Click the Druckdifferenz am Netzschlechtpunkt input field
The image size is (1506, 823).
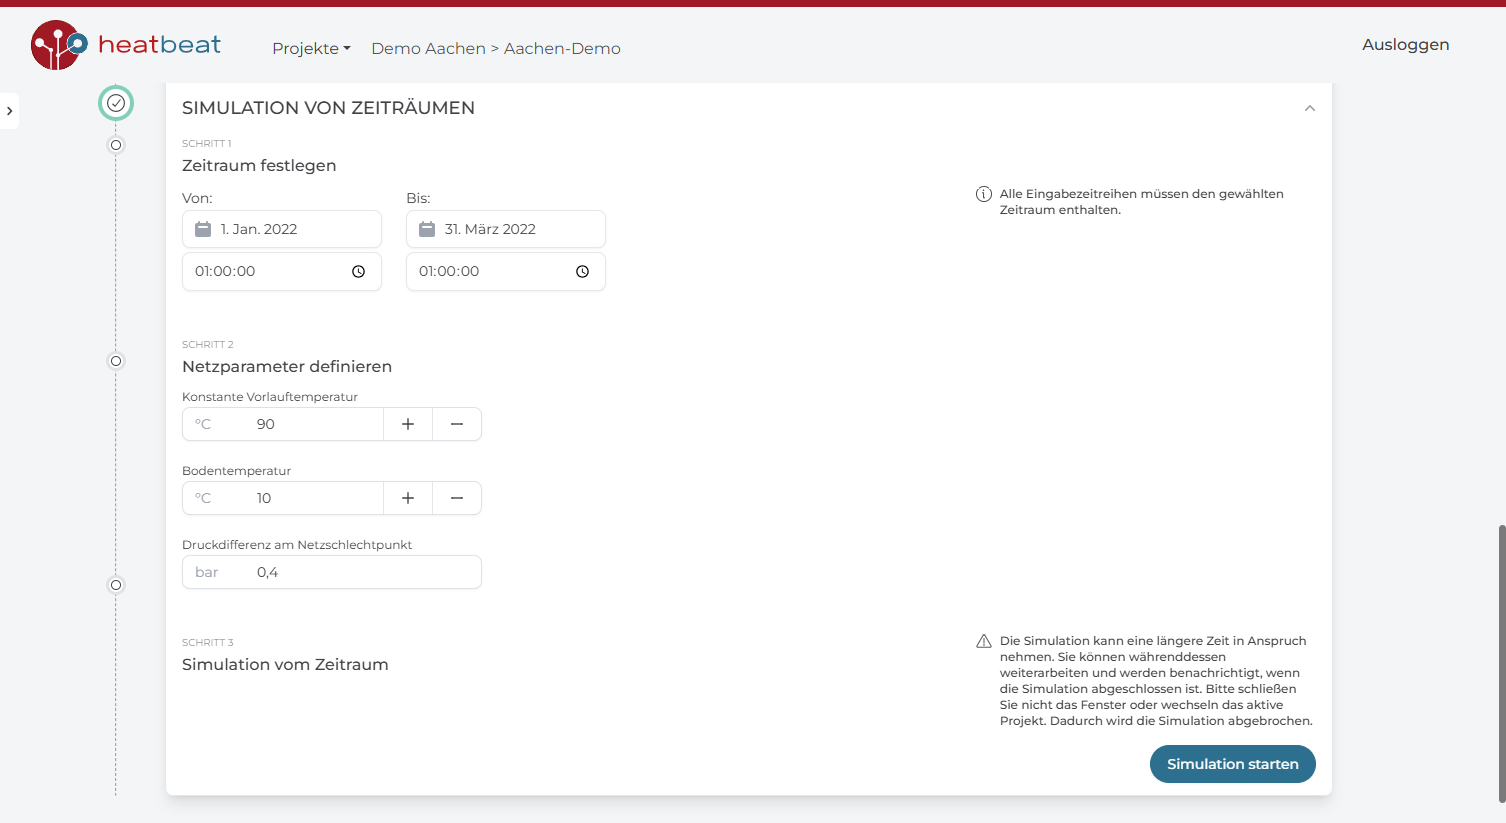click(331, 571)
